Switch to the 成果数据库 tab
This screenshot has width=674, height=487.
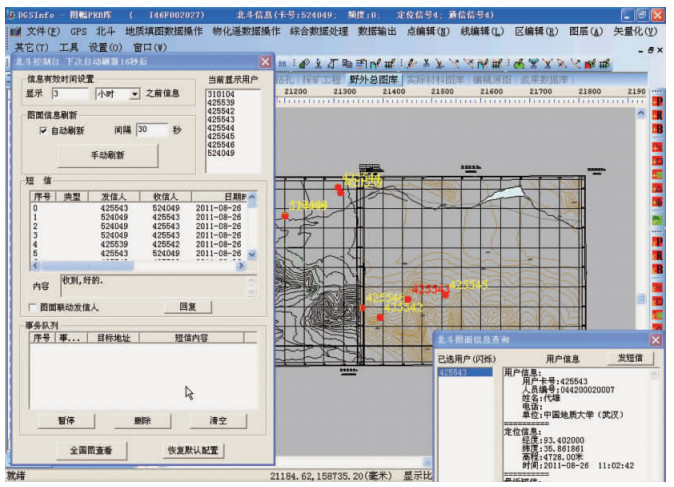pos(544,80)
